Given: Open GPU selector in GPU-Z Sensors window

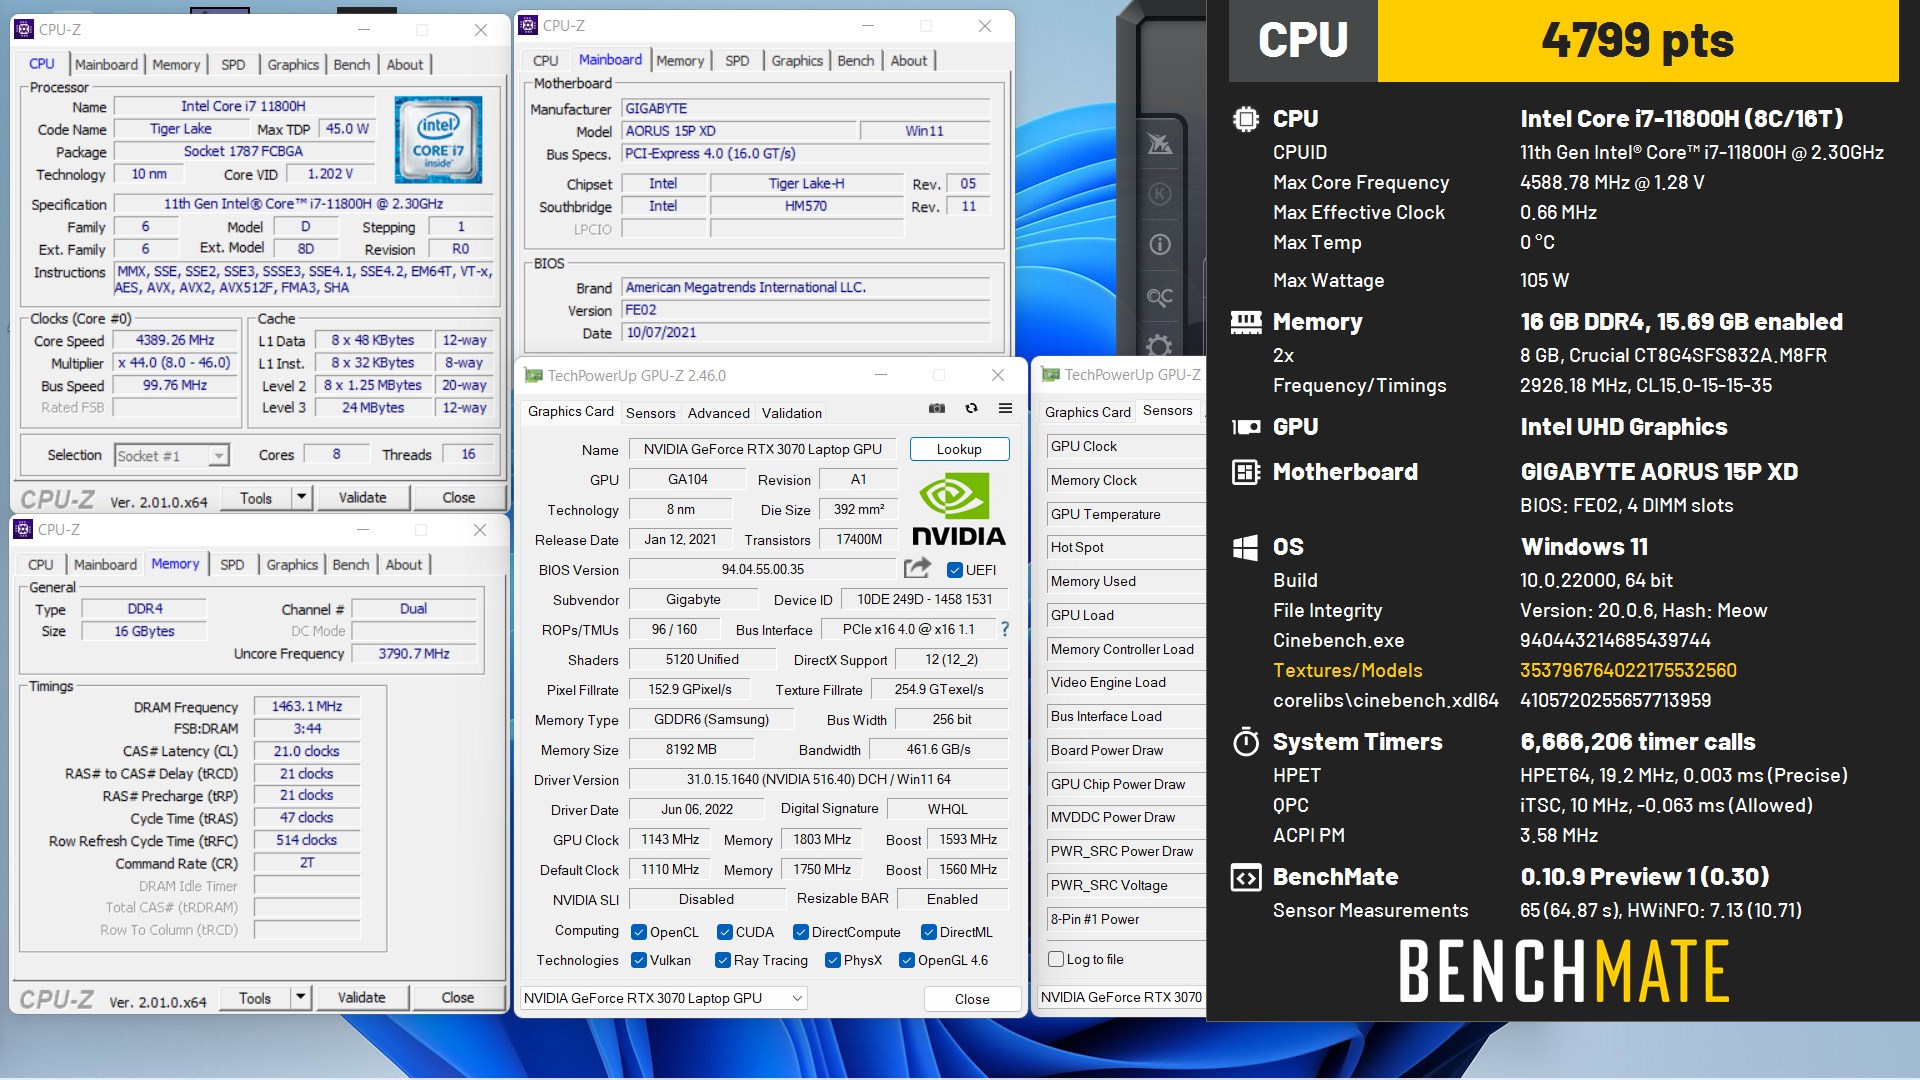Looking at the screenshot, I should point(1121,997).
